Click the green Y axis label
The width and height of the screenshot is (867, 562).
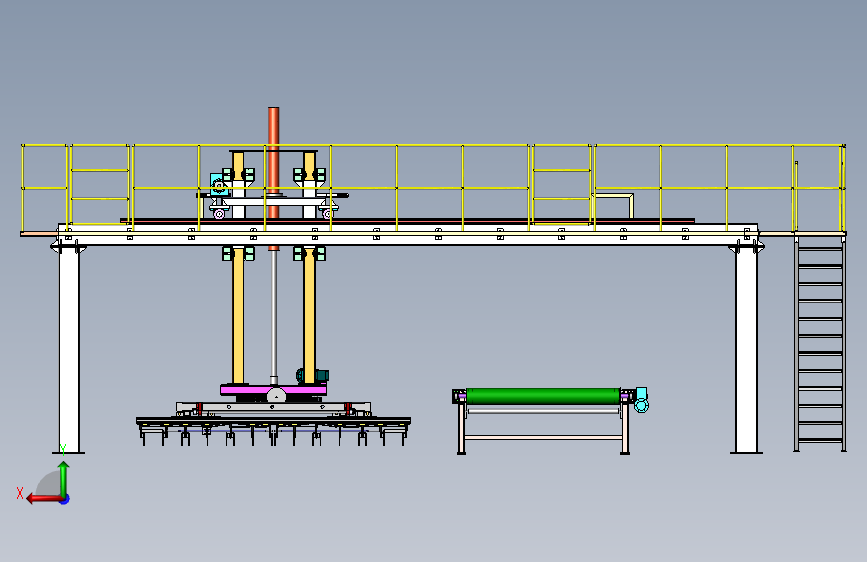tap(63, 450)
